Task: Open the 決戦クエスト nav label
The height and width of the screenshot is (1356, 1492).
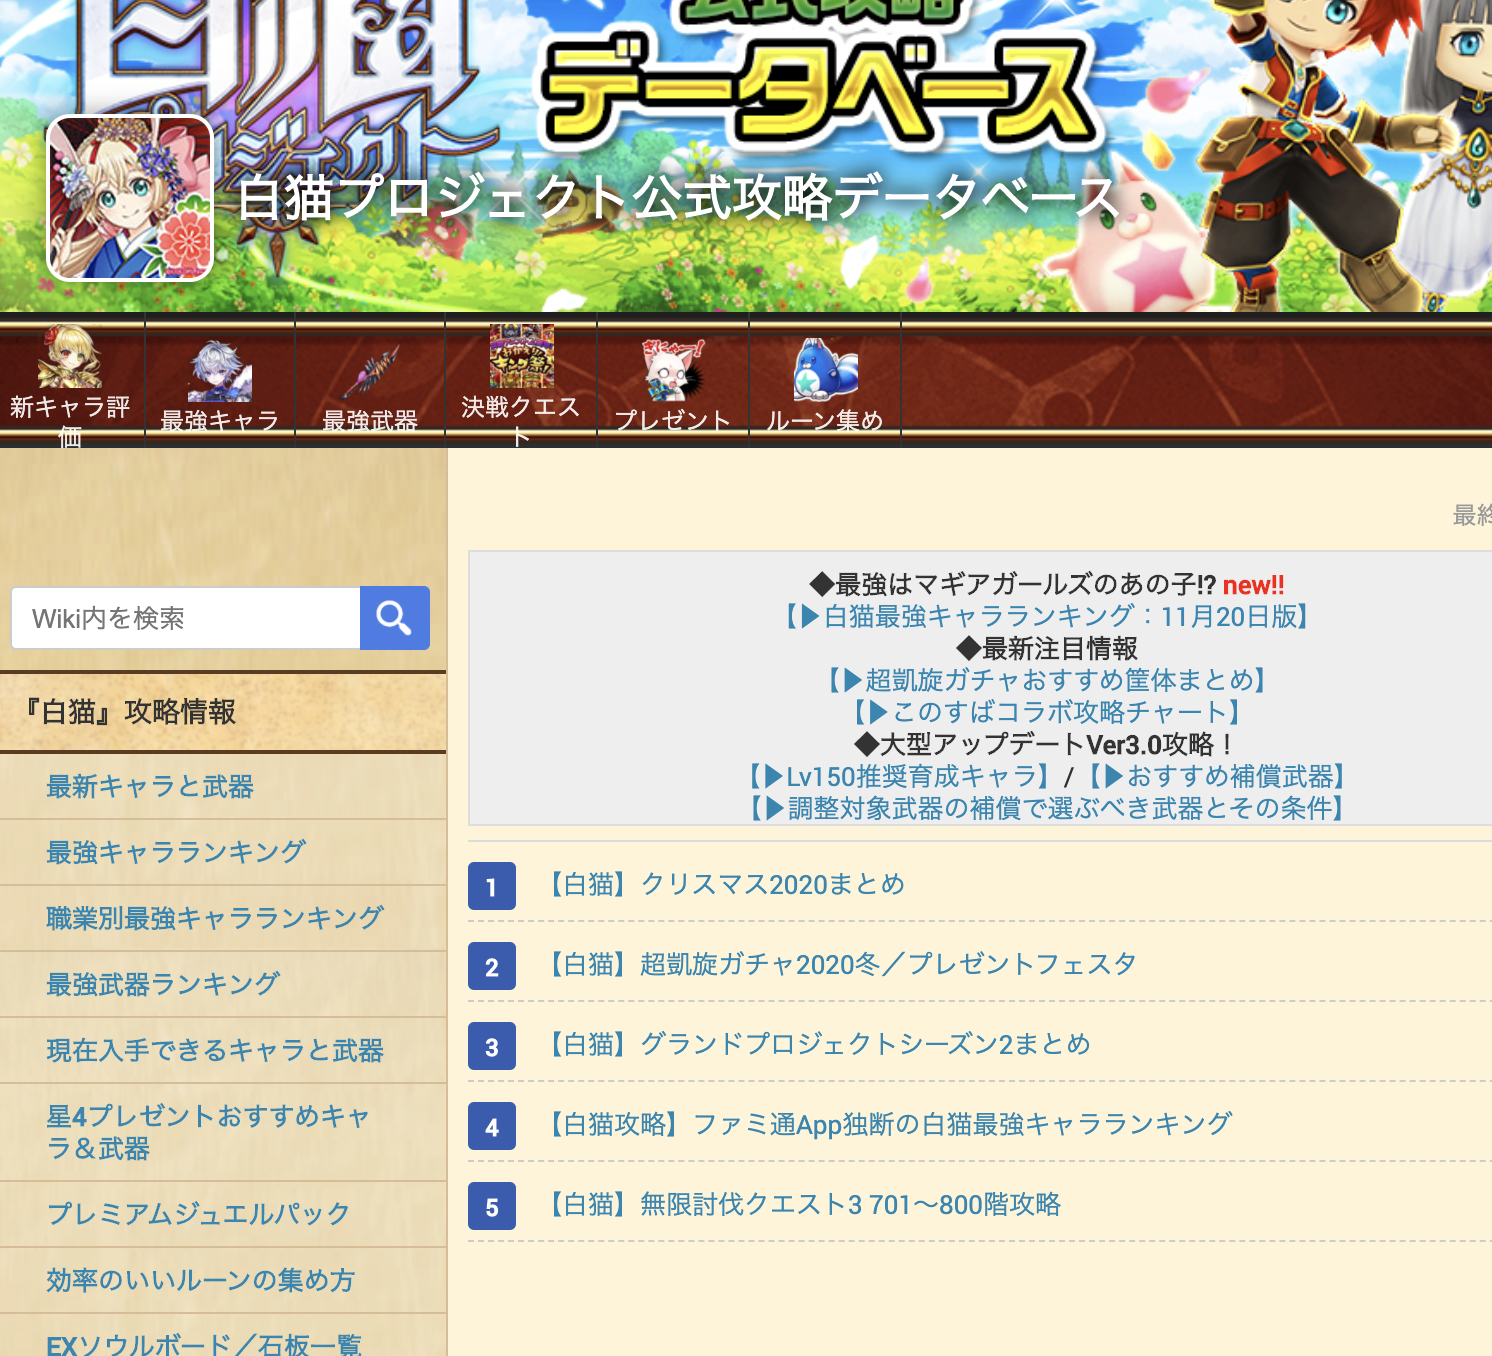Action: point(521,421)
